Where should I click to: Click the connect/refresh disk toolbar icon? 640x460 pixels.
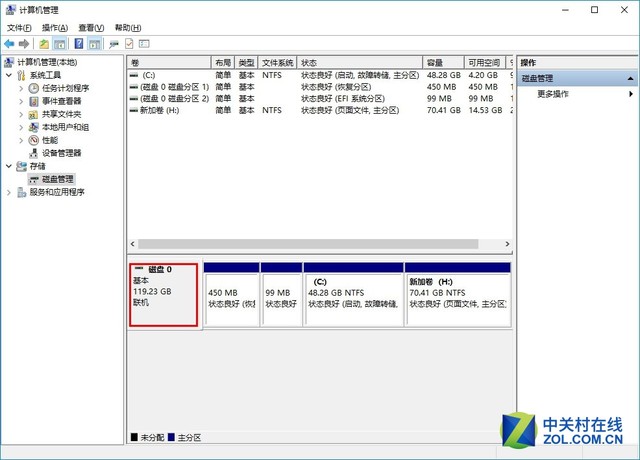pos(114,44)
